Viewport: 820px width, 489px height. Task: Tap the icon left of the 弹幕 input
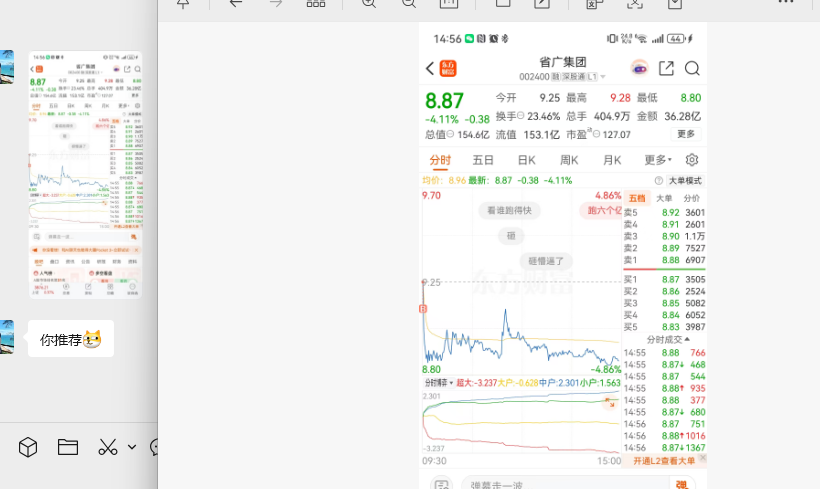pos(441,485)
